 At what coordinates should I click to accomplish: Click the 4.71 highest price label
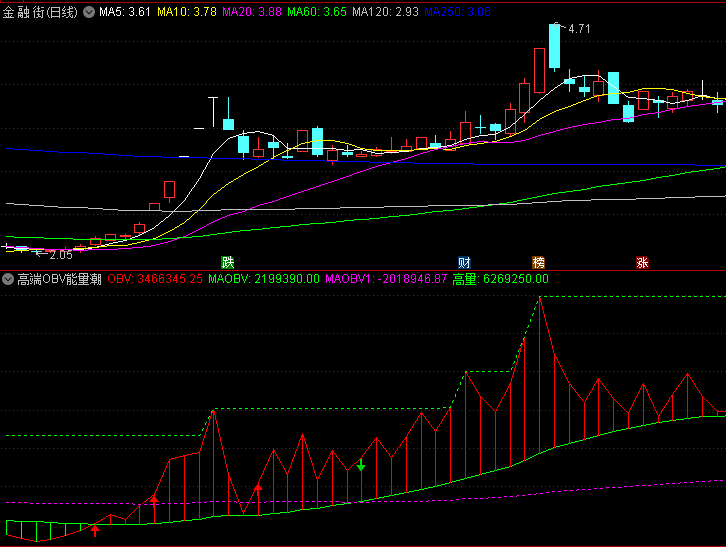pos(579,29)
